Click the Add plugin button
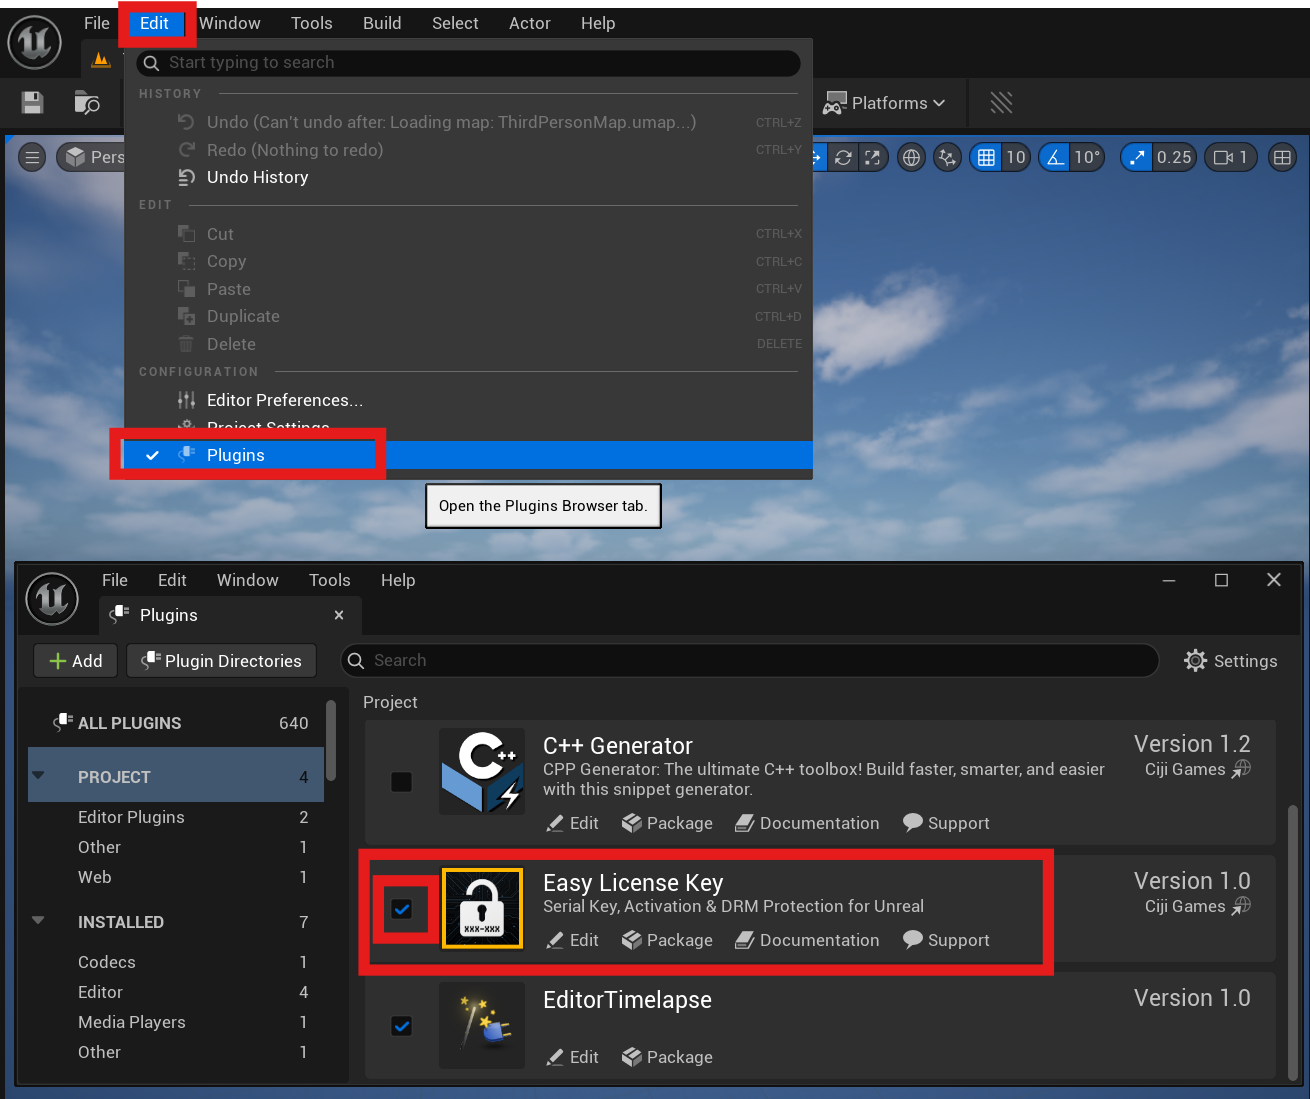This screenshot has width=1310, height=1099. click(x=76, y=661)
